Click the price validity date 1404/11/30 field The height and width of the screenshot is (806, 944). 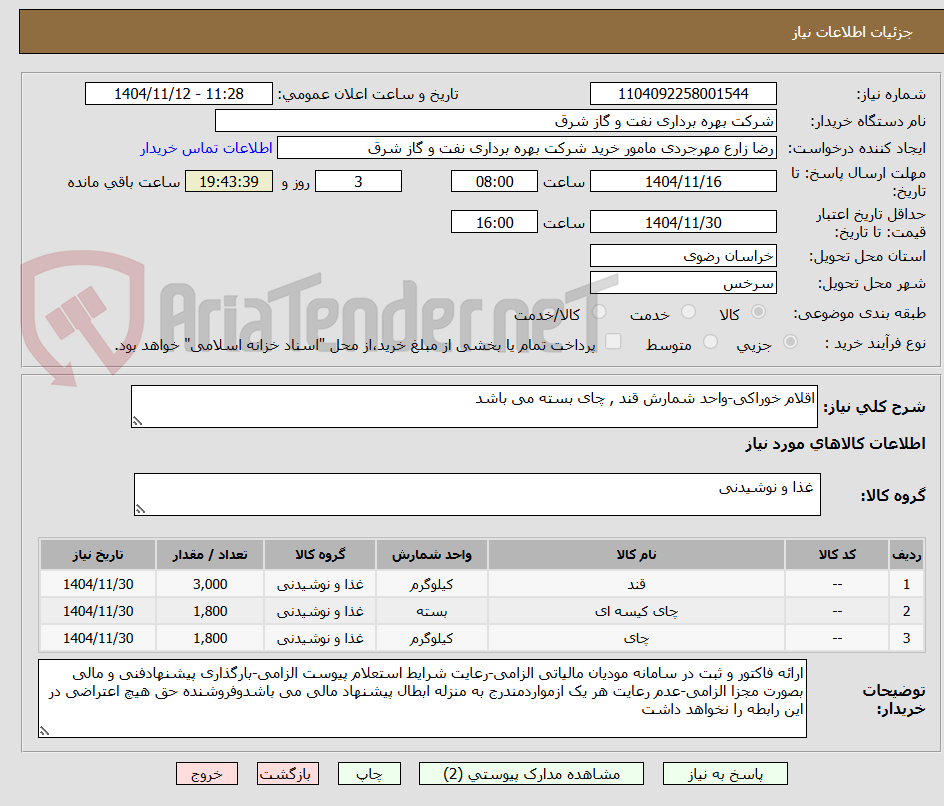click(x=683, y=222)
